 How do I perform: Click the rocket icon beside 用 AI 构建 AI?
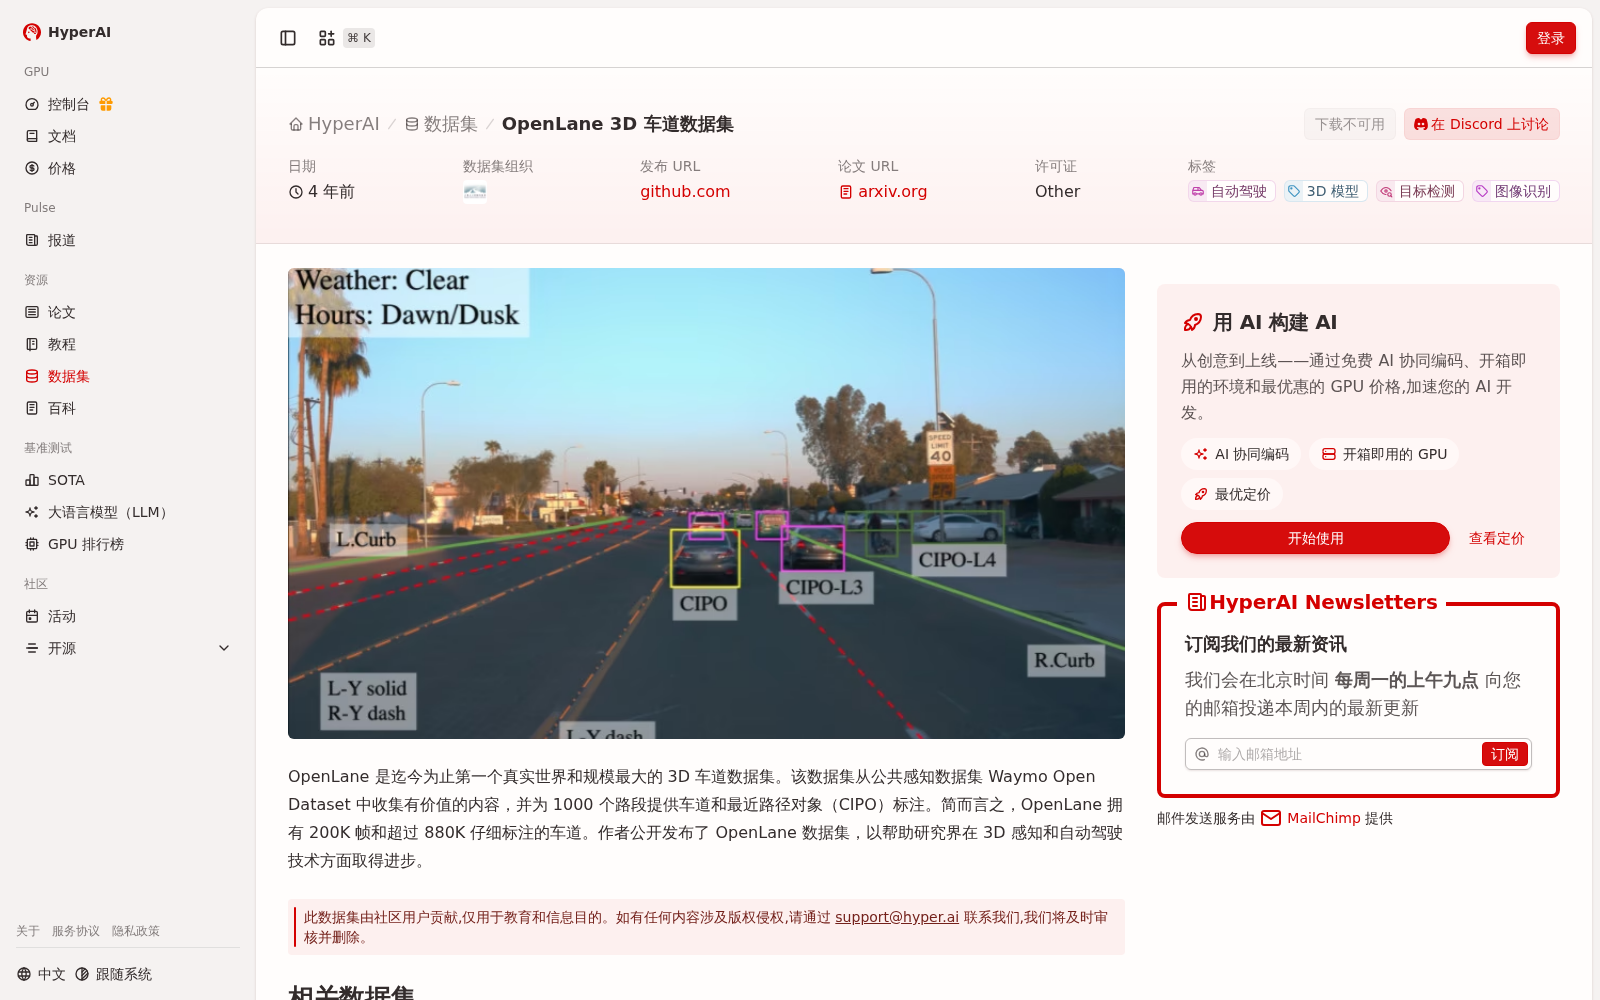coord(1193,322)
